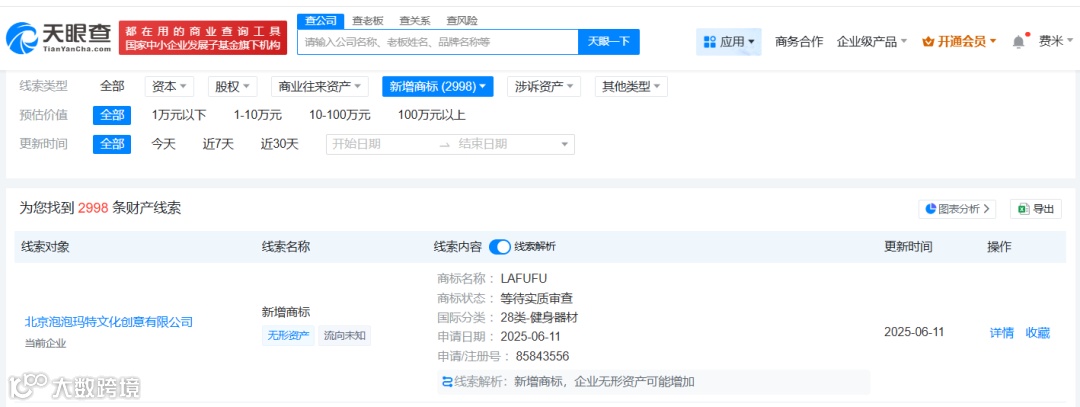Open the 商务合作 link
The width and height of the screenshot is (1080, 407).
[x=799, y=41]
